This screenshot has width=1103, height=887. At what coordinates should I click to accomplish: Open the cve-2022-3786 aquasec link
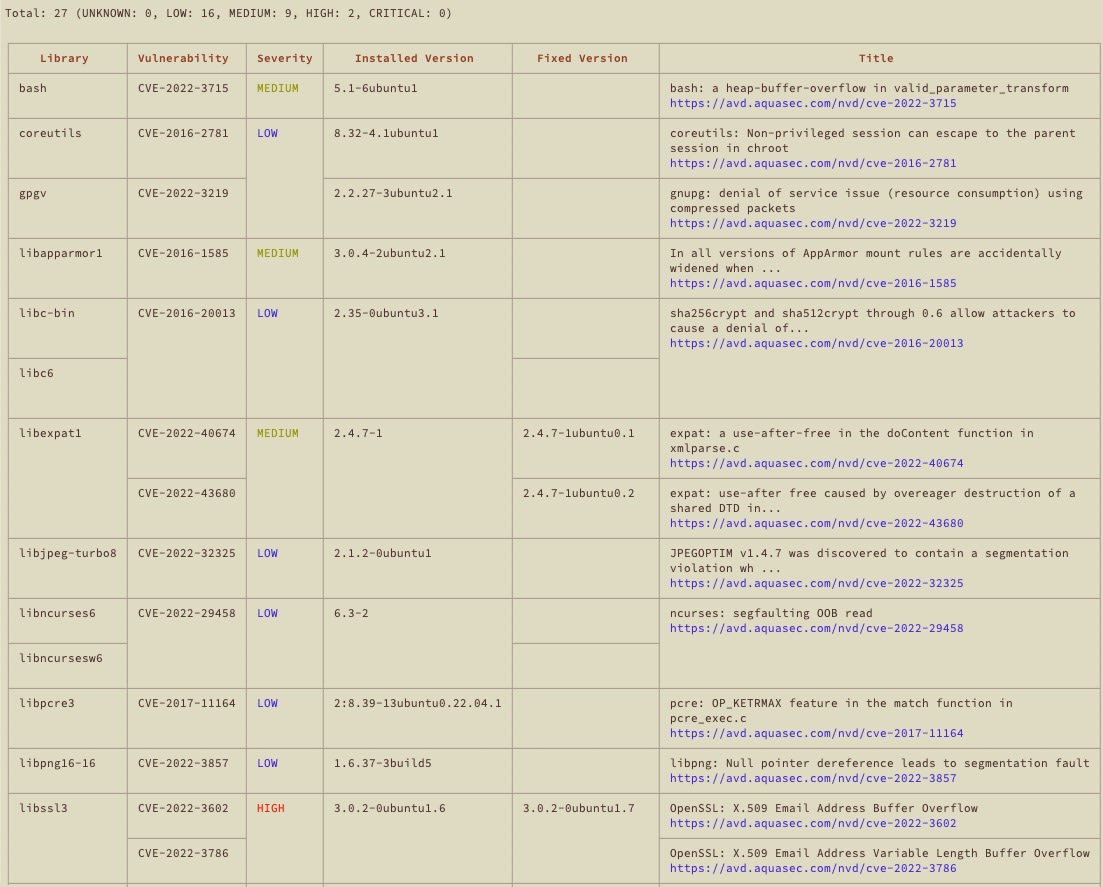812,868
